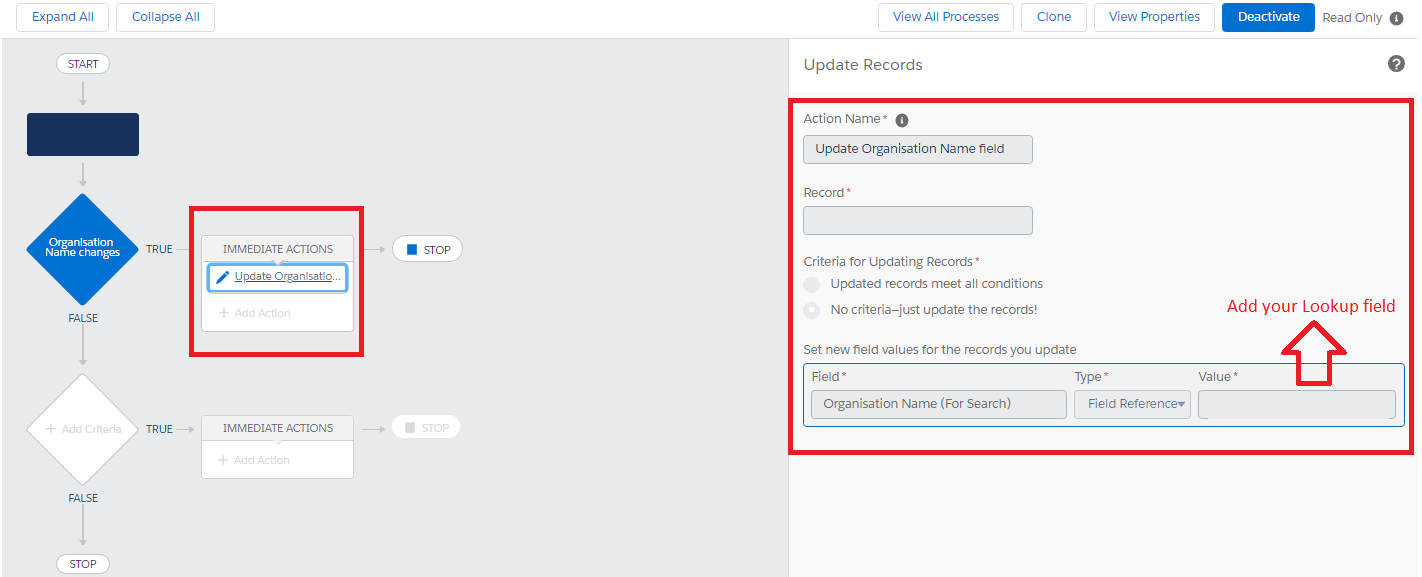Click the dark blue object node
Viewport: 1422px width, 577px height.
coord(83,134)
